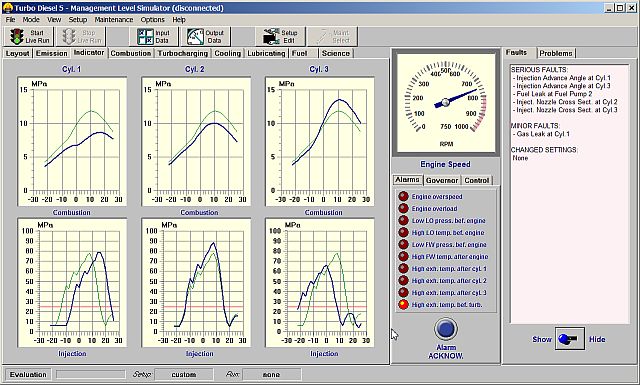Acknowledge alarms with the blue round button
Viewport: 640px width, 385px height.
pyautogui.click(x=446, y=329)
